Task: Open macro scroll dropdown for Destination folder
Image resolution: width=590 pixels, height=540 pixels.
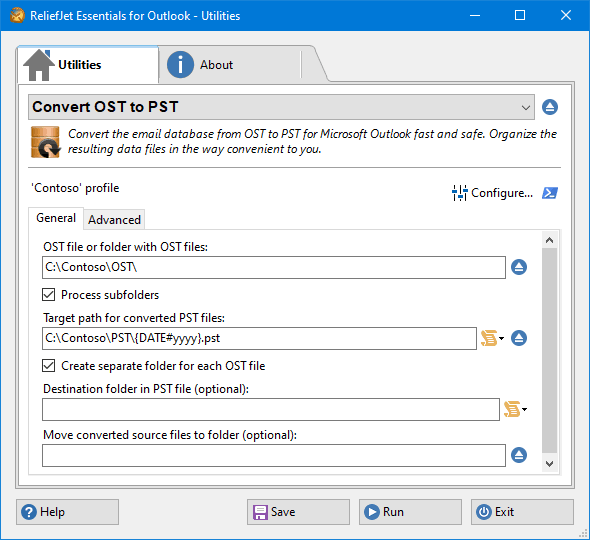Action: (x=515, y=409)
